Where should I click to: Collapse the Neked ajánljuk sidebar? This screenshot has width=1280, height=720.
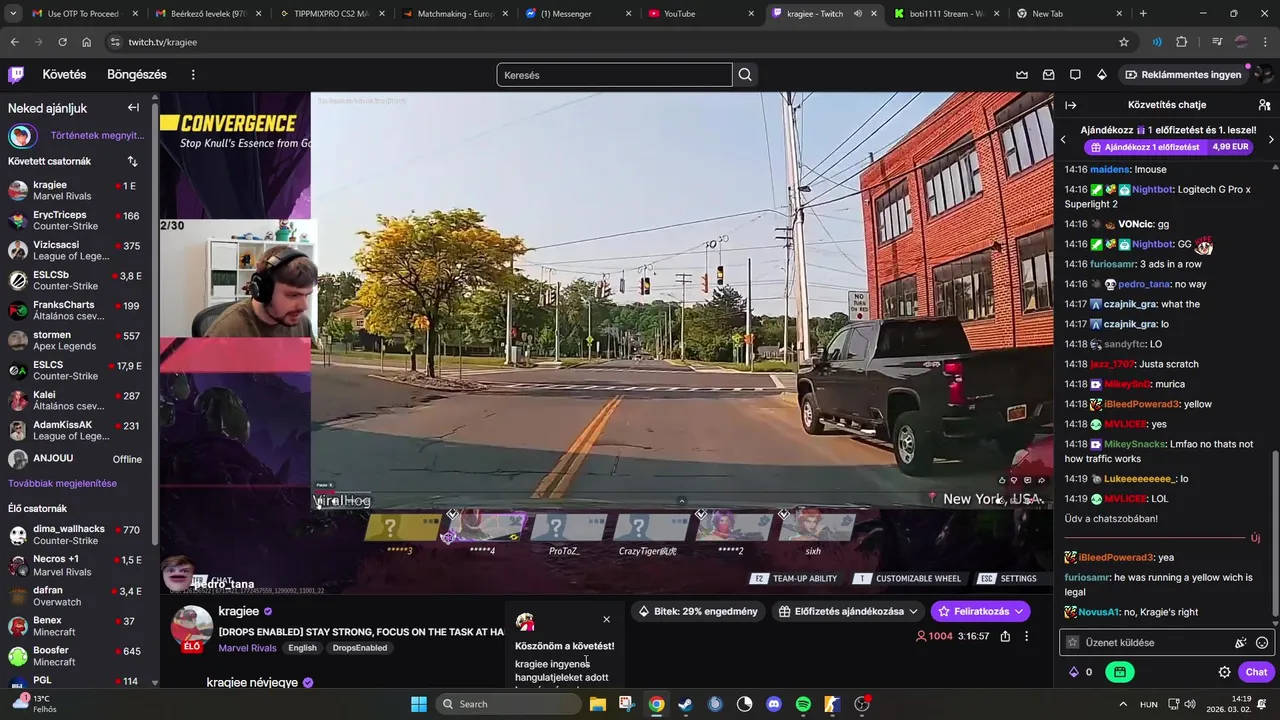coord(133,107)
